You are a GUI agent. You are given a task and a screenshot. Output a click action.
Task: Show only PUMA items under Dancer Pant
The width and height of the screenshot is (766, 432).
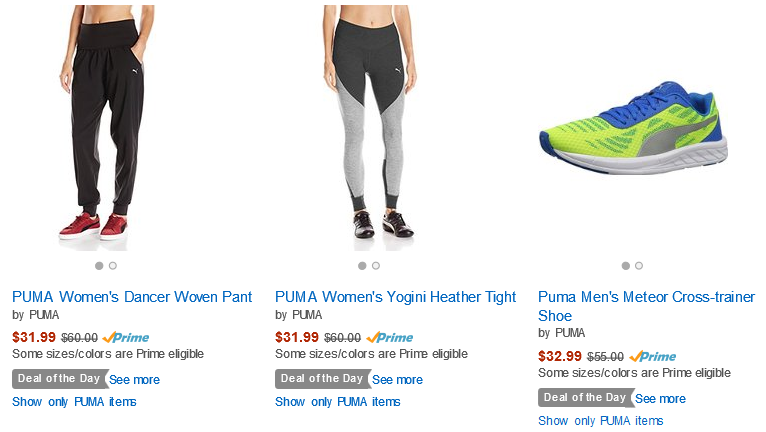tap(74, 402)
